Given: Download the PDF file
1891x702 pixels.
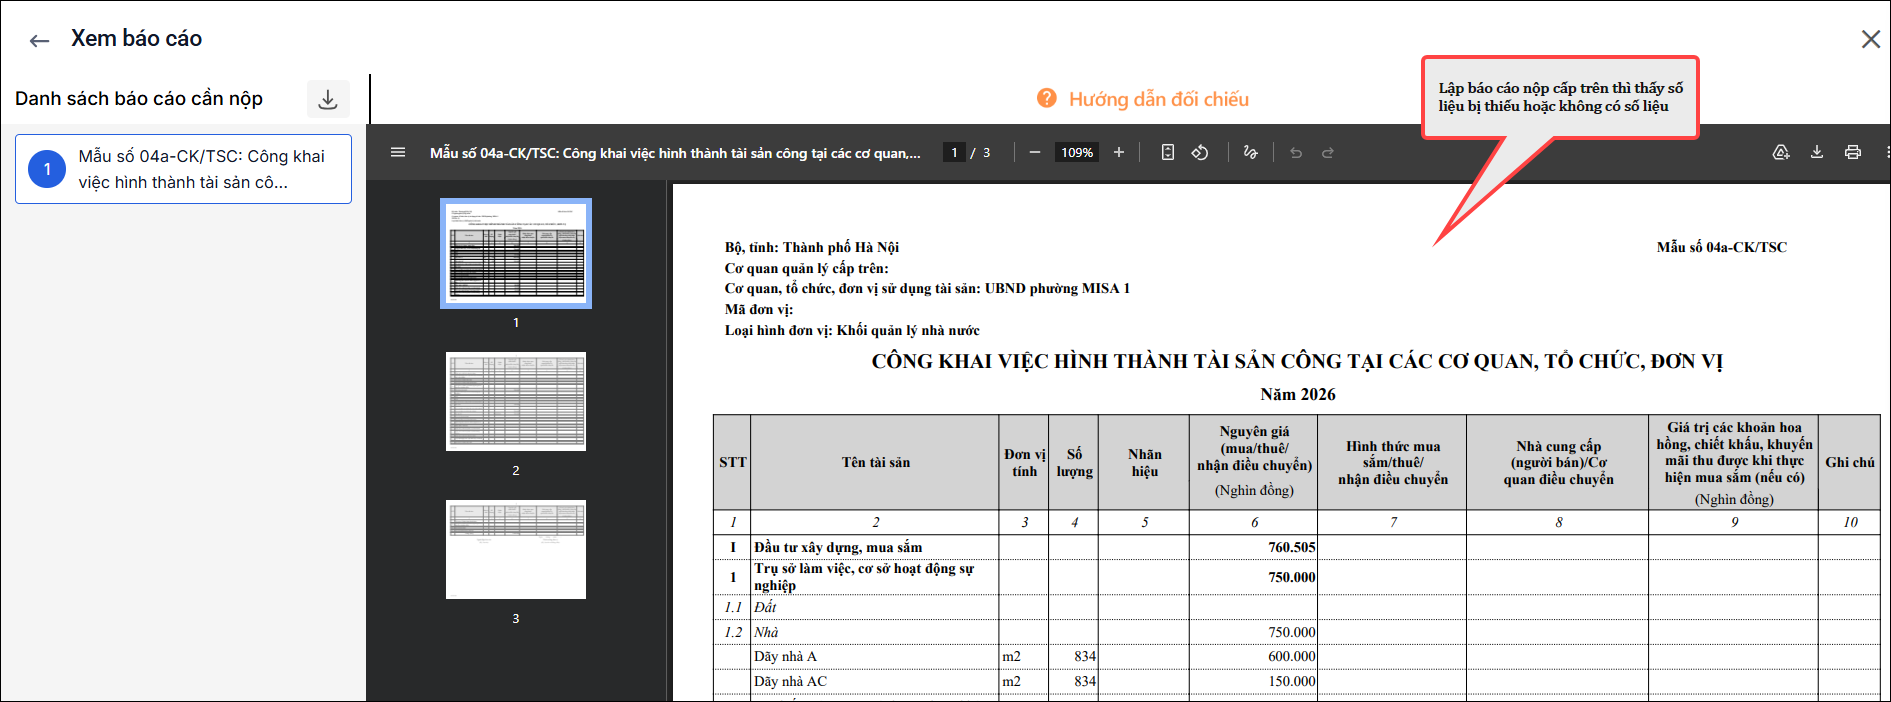Looking at the screenshot, I should (1817, 152).
